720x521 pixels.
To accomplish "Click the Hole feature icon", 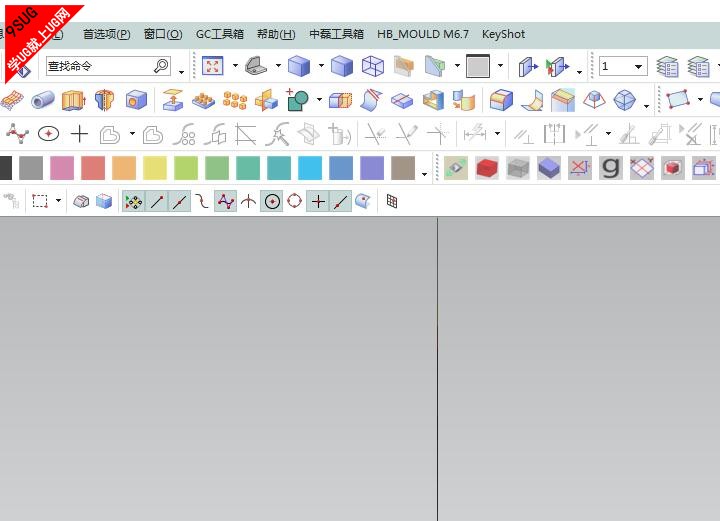I will (136, 100).
